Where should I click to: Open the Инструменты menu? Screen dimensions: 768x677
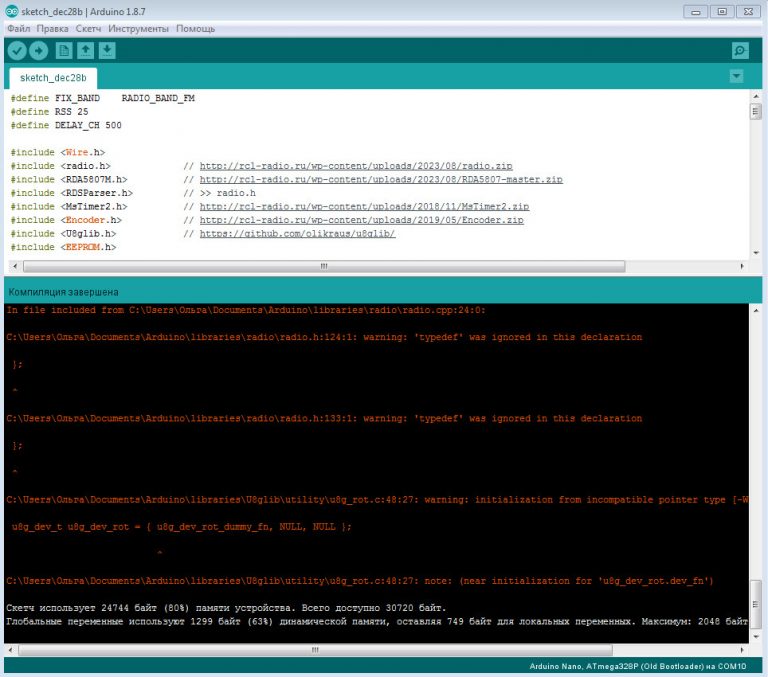(x=138, y=28)
